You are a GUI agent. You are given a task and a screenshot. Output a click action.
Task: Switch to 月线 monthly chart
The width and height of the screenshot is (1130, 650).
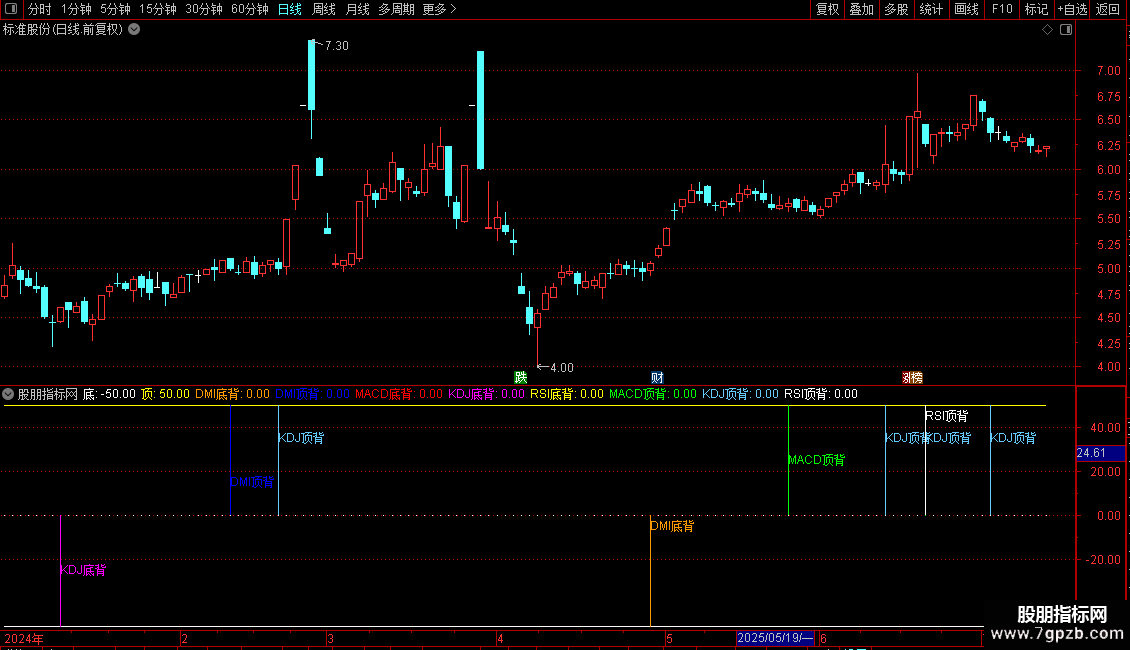pos(357,9)
